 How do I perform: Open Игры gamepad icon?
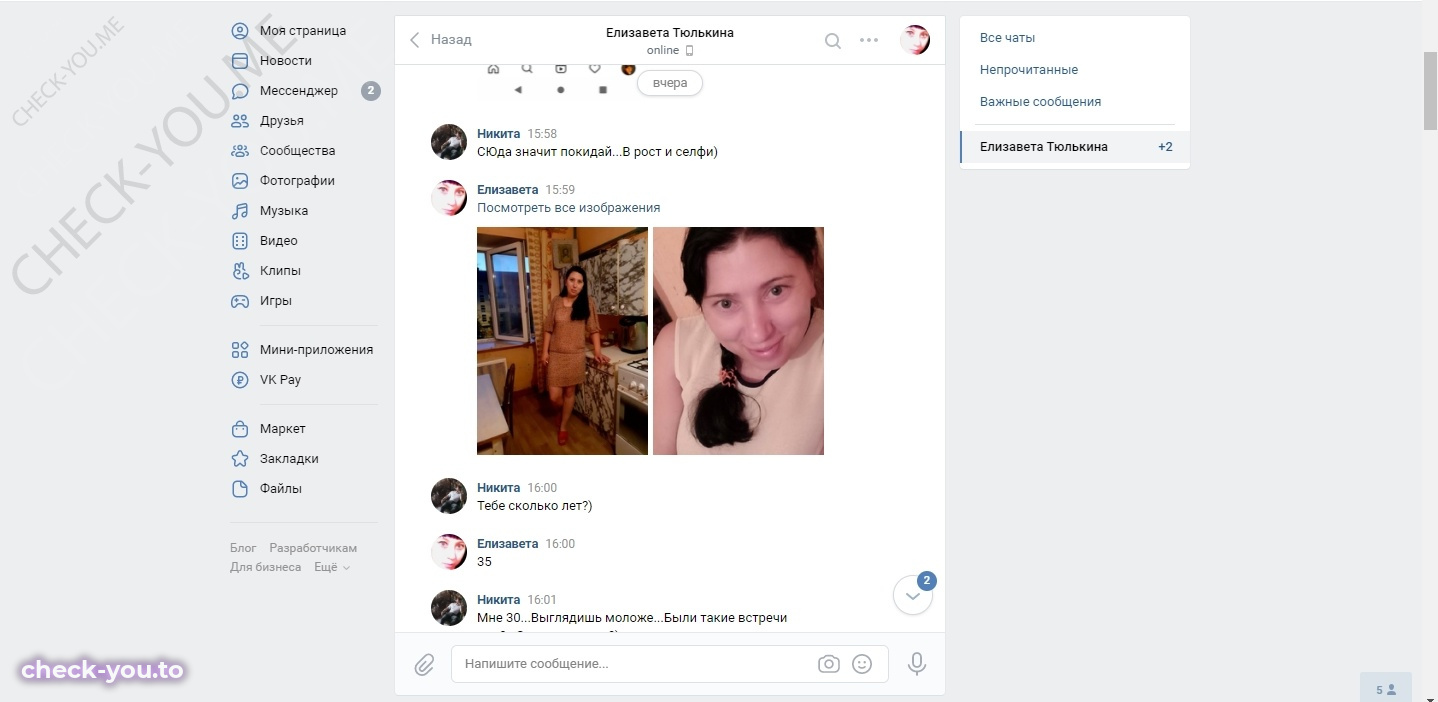click(240, 301)
